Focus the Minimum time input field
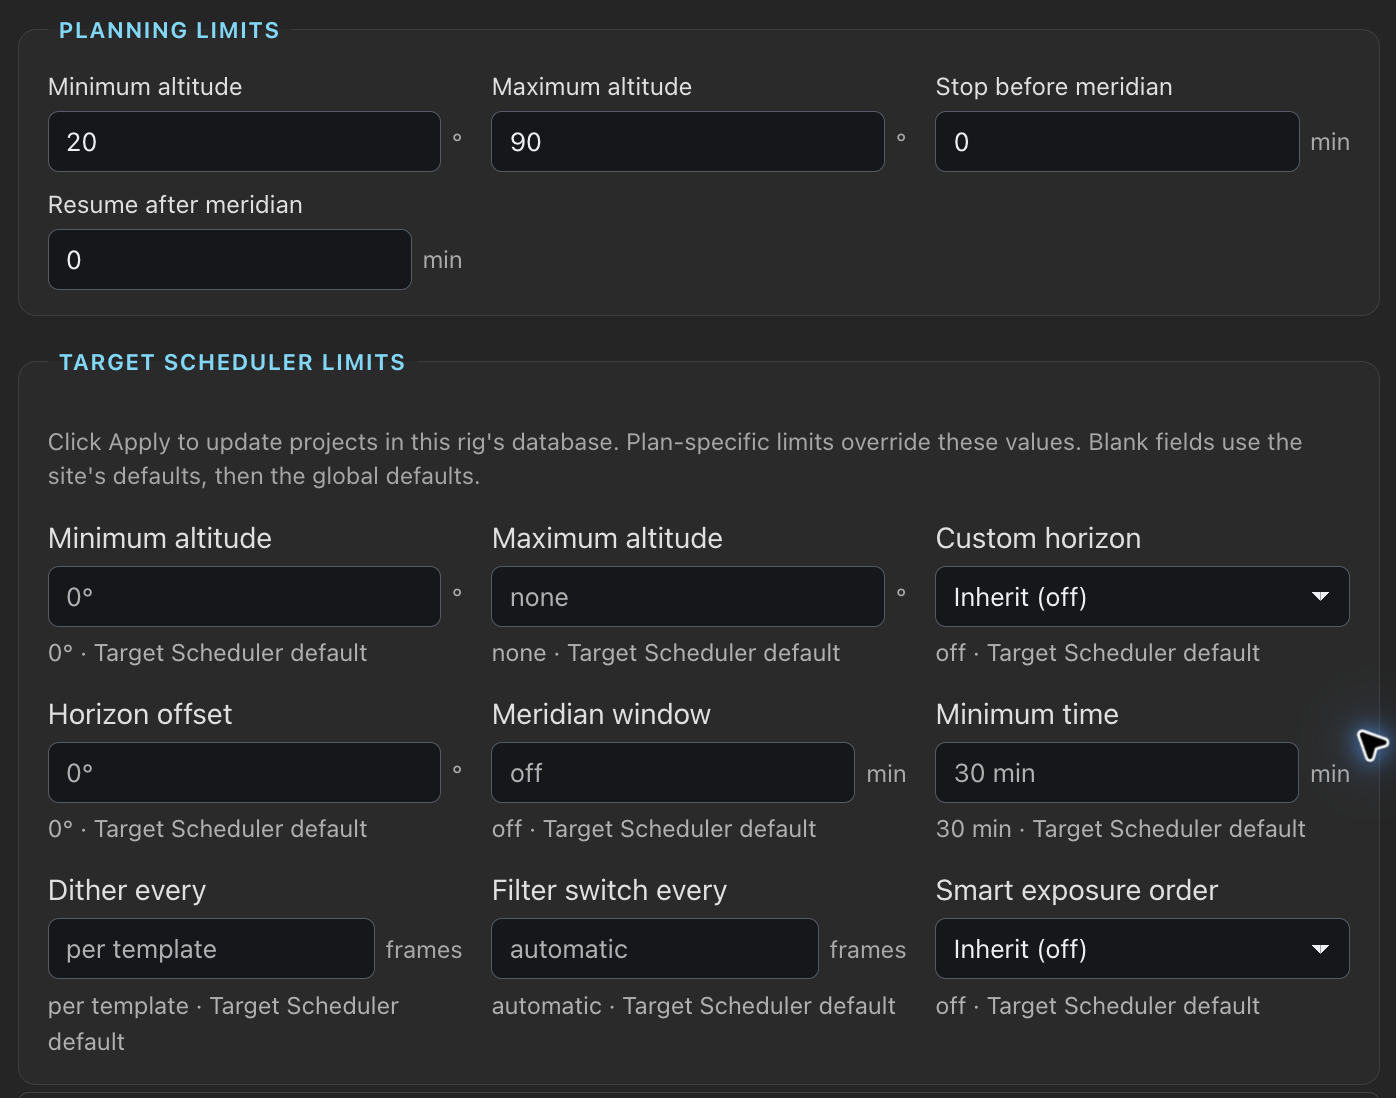 tap(1117, 773)
